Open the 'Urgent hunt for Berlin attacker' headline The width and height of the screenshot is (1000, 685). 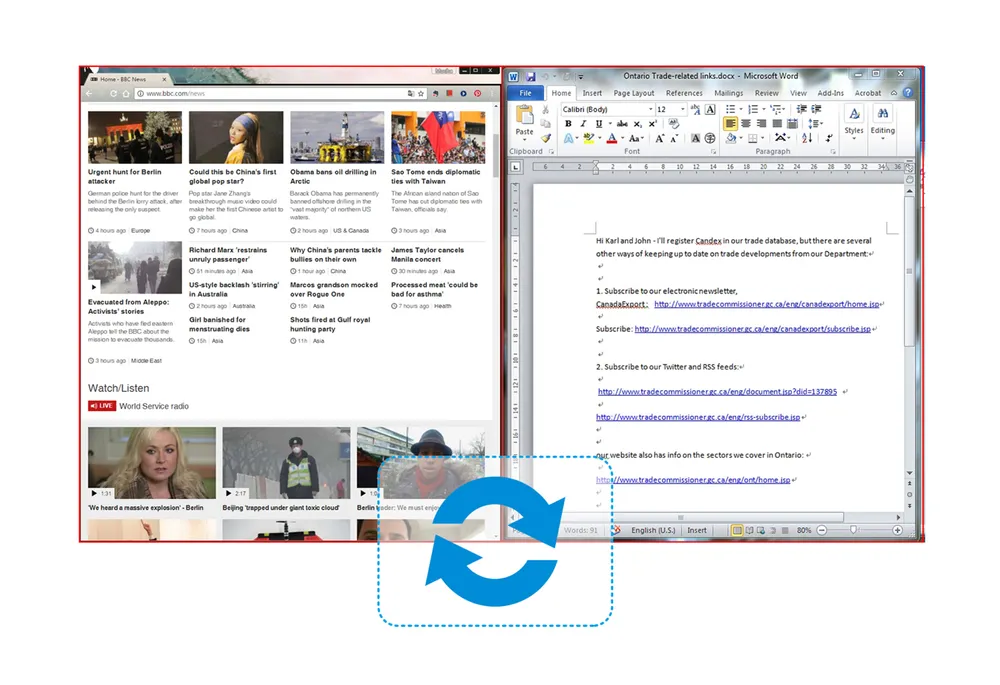125,177
